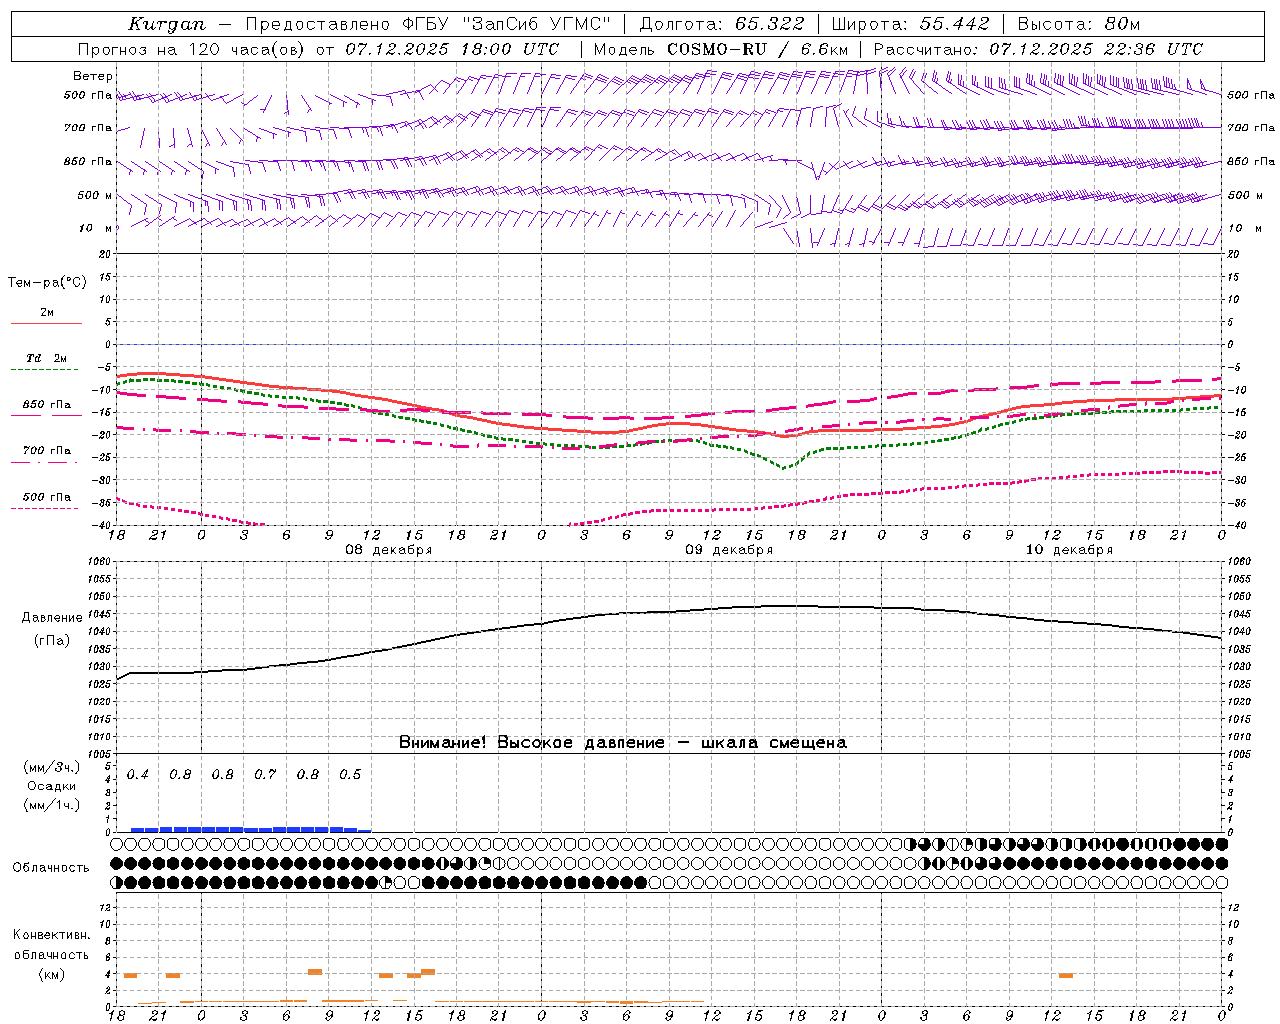
Task: Click the "1060" tick on left pressure axis
Action: tap(99, 562)
